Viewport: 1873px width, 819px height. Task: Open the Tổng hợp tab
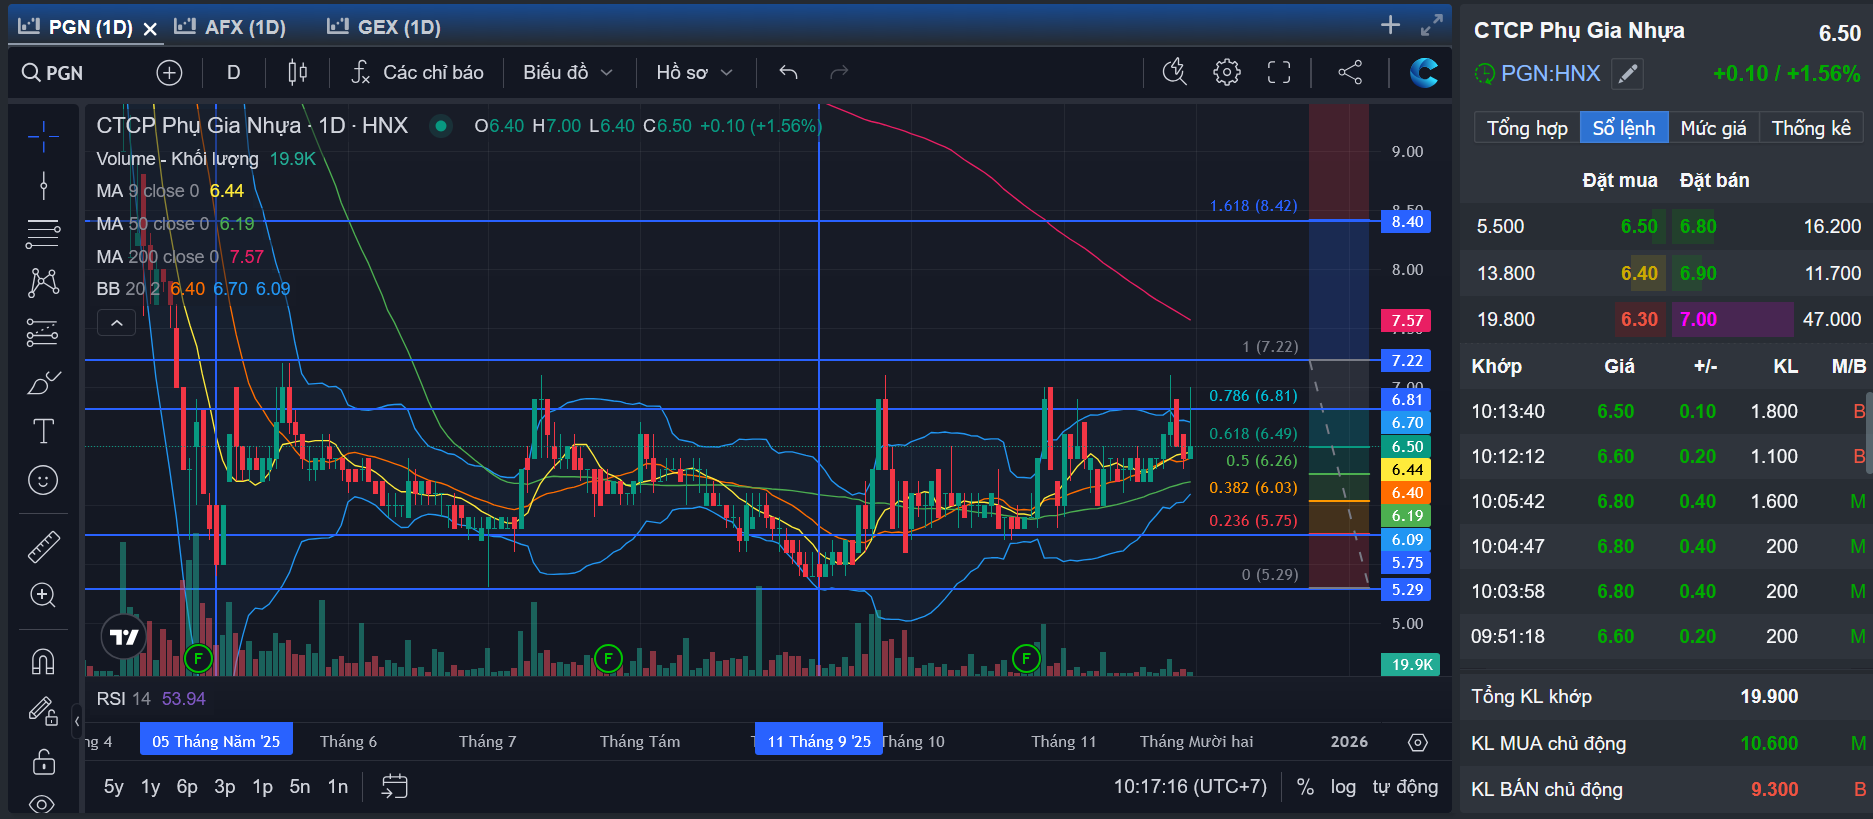(1527, 128)
